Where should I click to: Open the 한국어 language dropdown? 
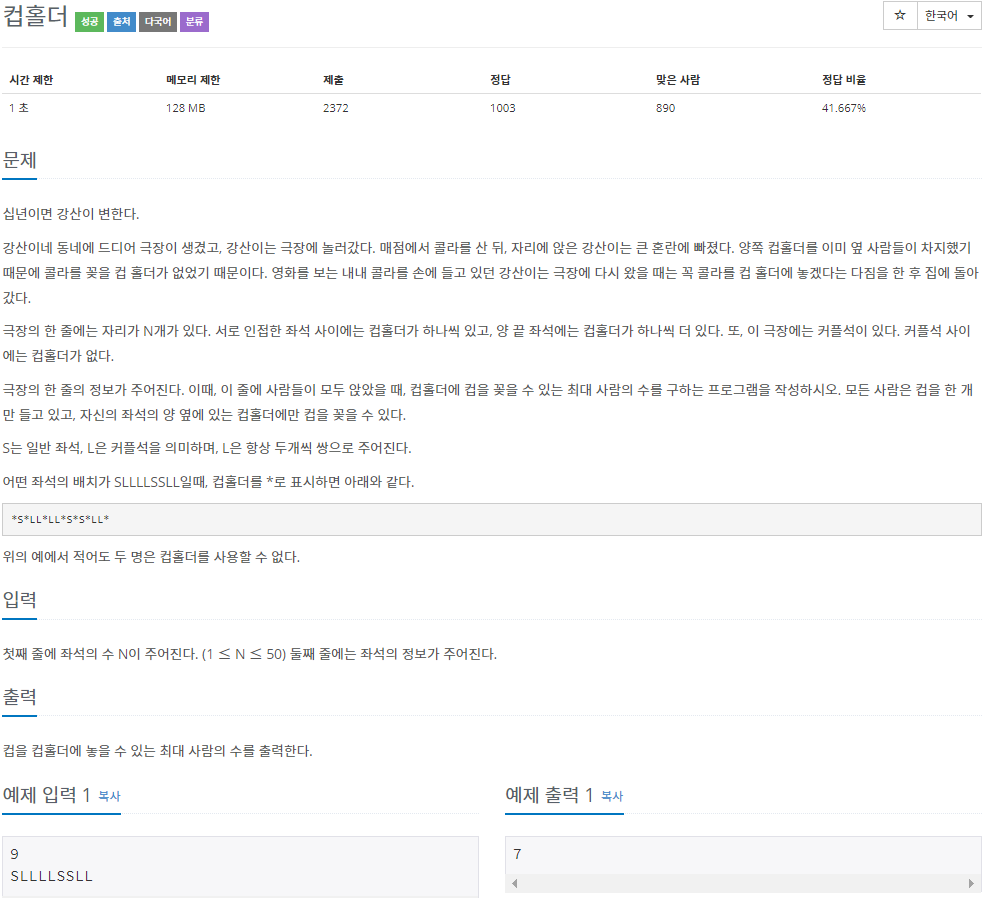[x=949, y=16]
